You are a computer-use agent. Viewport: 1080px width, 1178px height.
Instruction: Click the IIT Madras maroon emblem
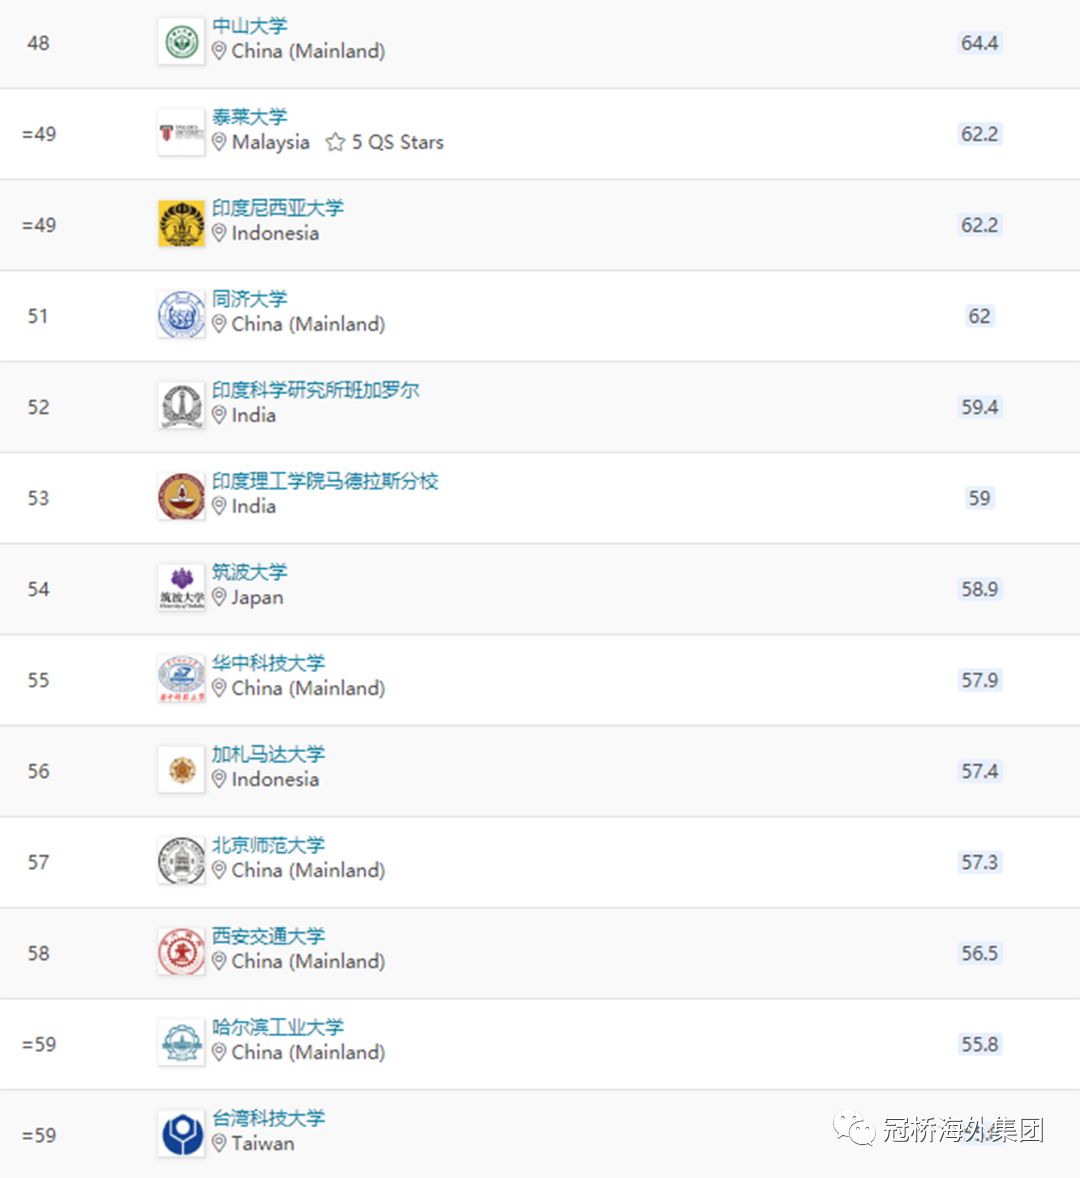[181, 497]
